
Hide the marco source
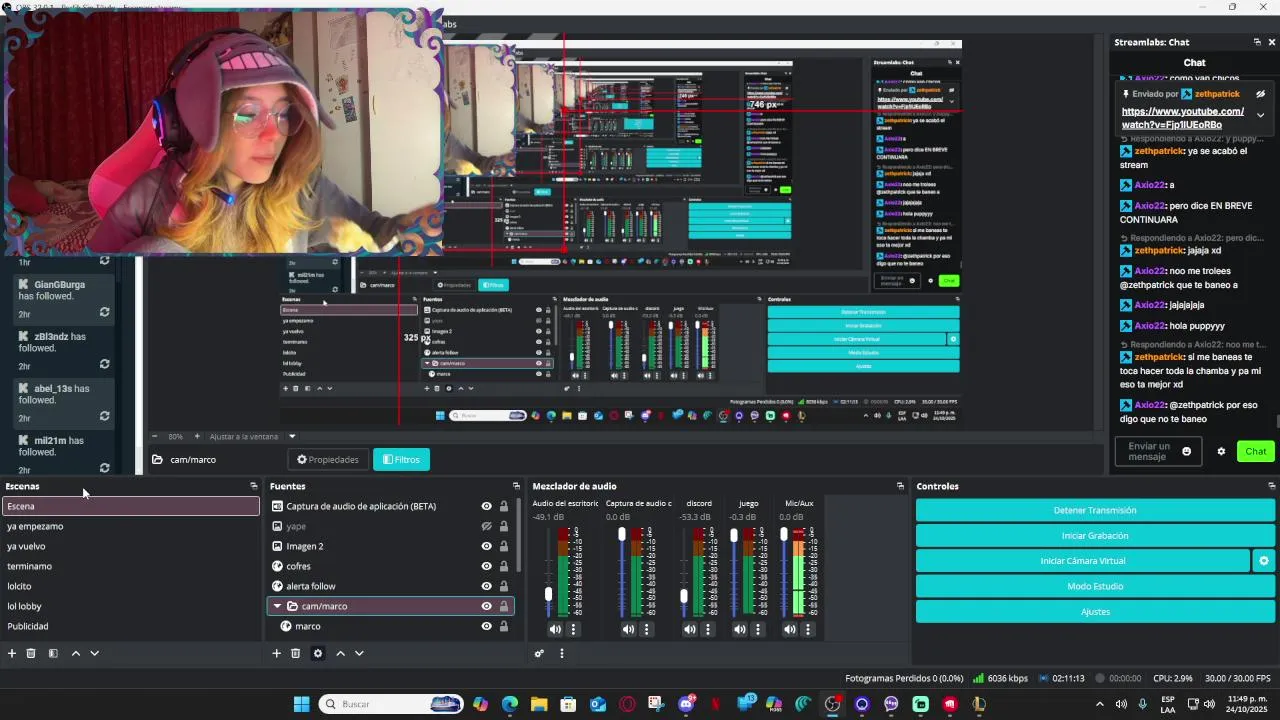click(x=487, y=626)
